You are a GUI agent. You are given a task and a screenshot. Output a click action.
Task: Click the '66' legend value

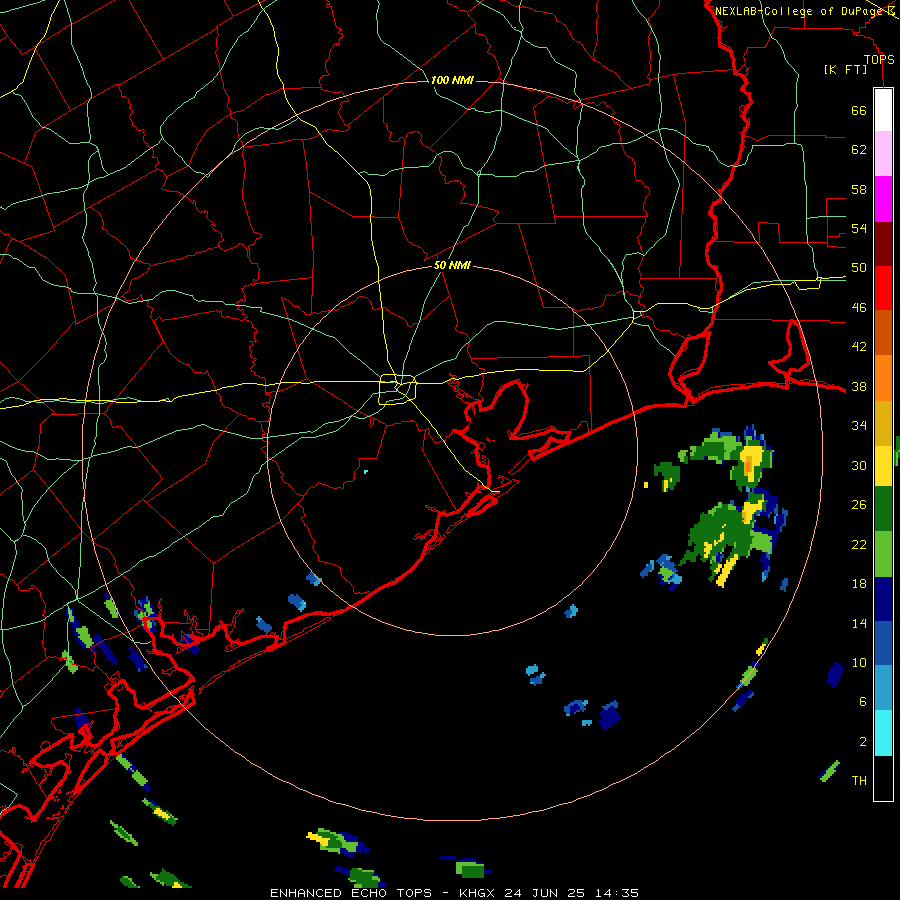[859, 110]
